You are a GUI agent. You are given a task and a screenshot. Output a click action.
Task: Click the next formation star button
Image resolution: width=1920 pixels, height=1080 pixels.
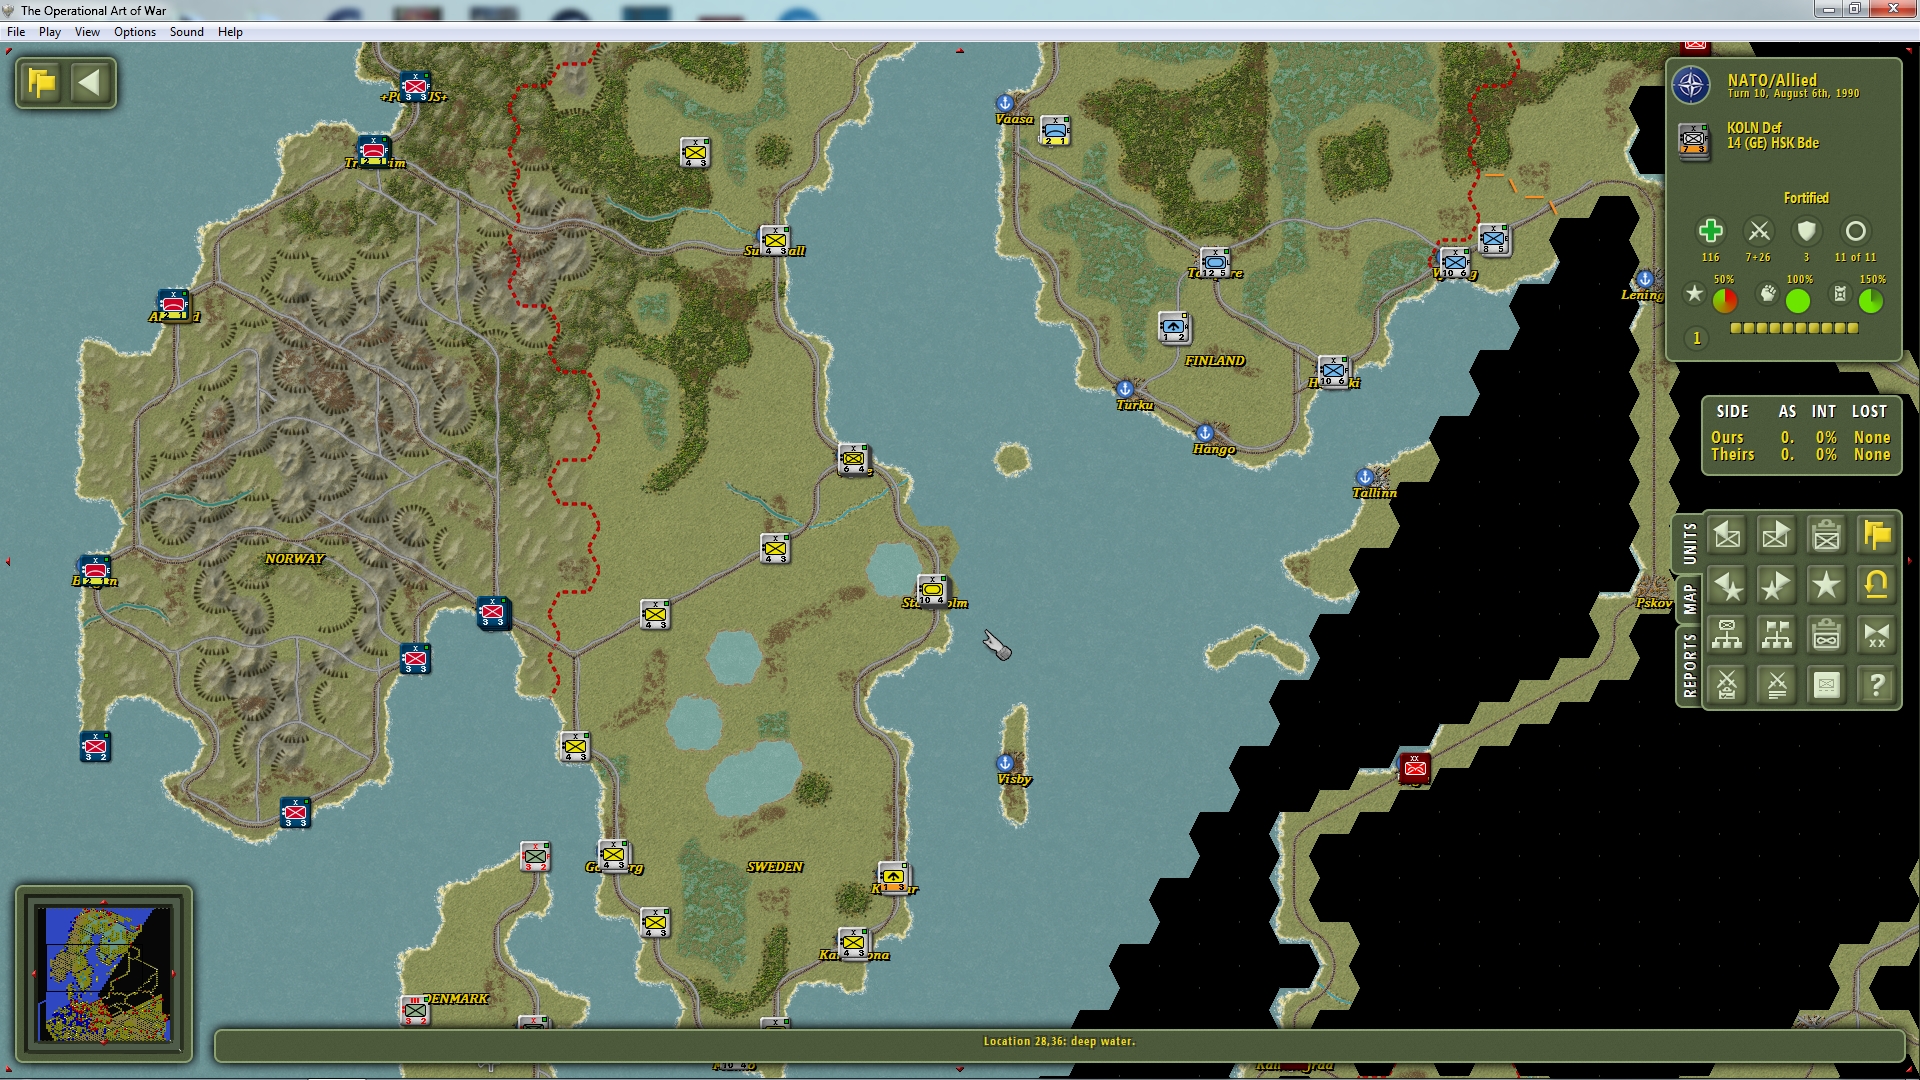pyautogui.click(x=1777, y=586)
